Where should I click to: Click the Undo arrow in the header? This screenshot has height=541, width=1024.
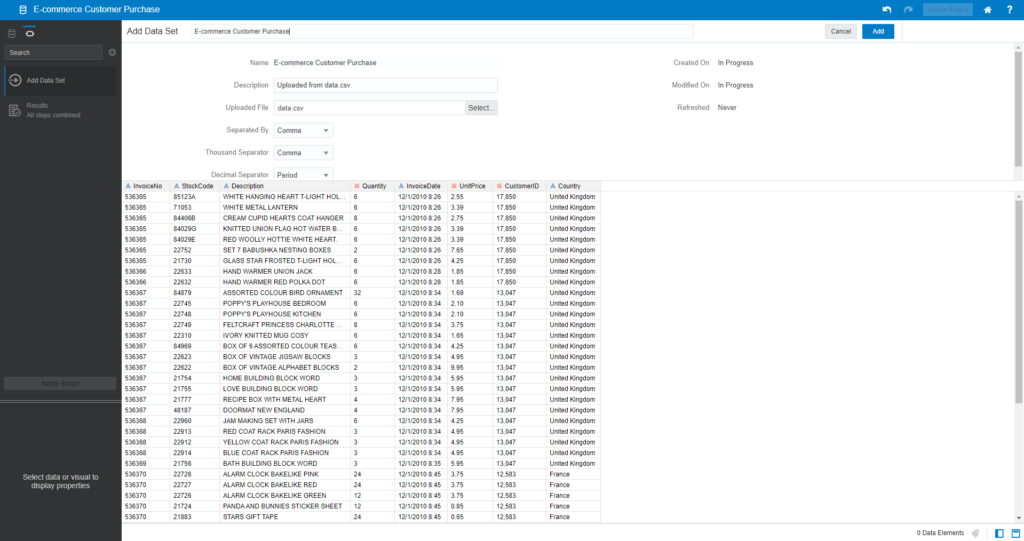click(x=887, y=10)
